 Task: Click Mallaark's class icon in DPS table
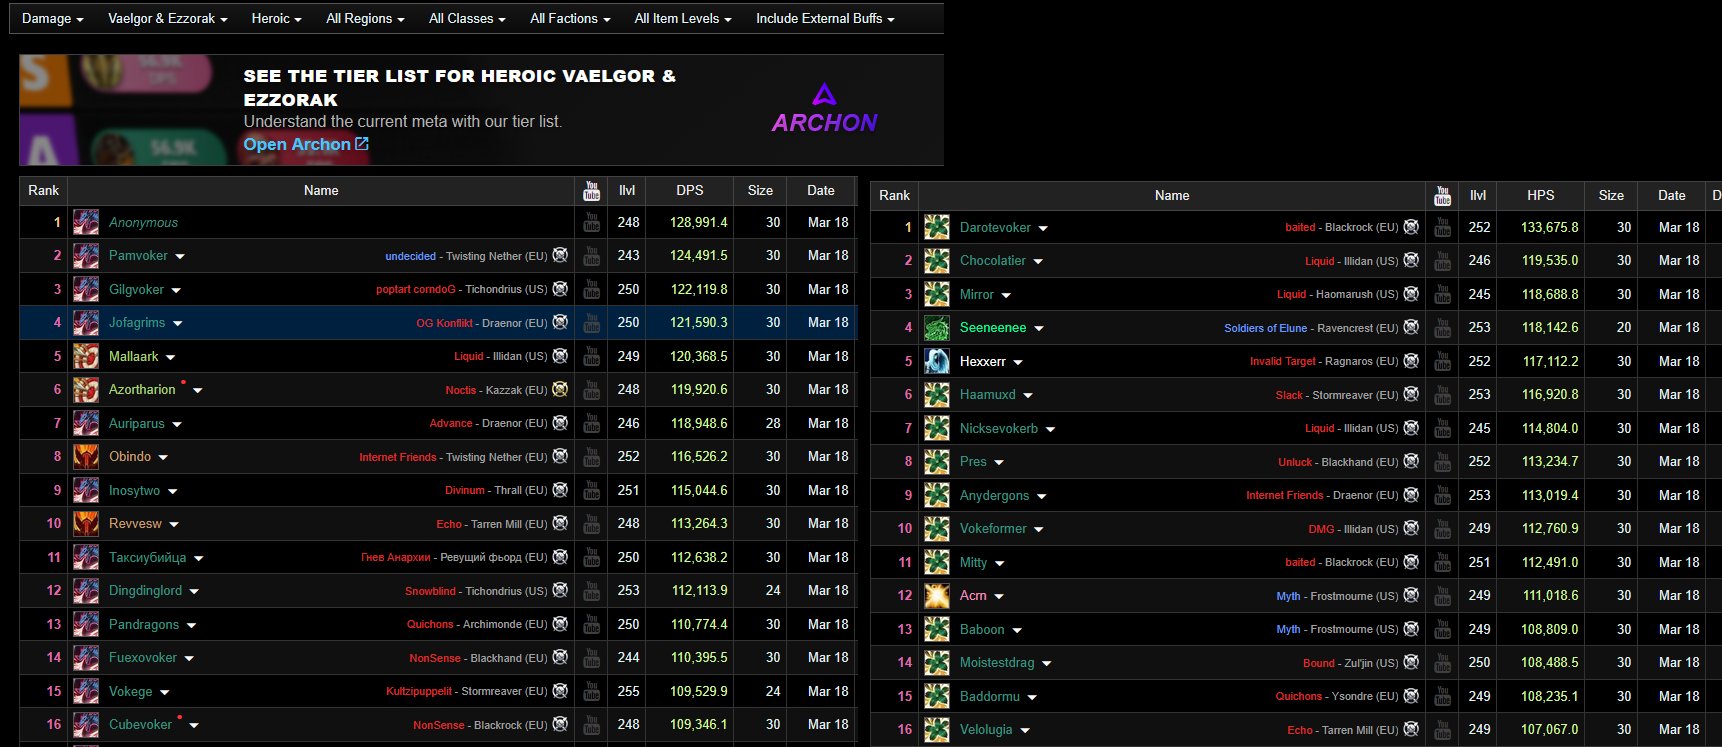click(x=86, y=356)
